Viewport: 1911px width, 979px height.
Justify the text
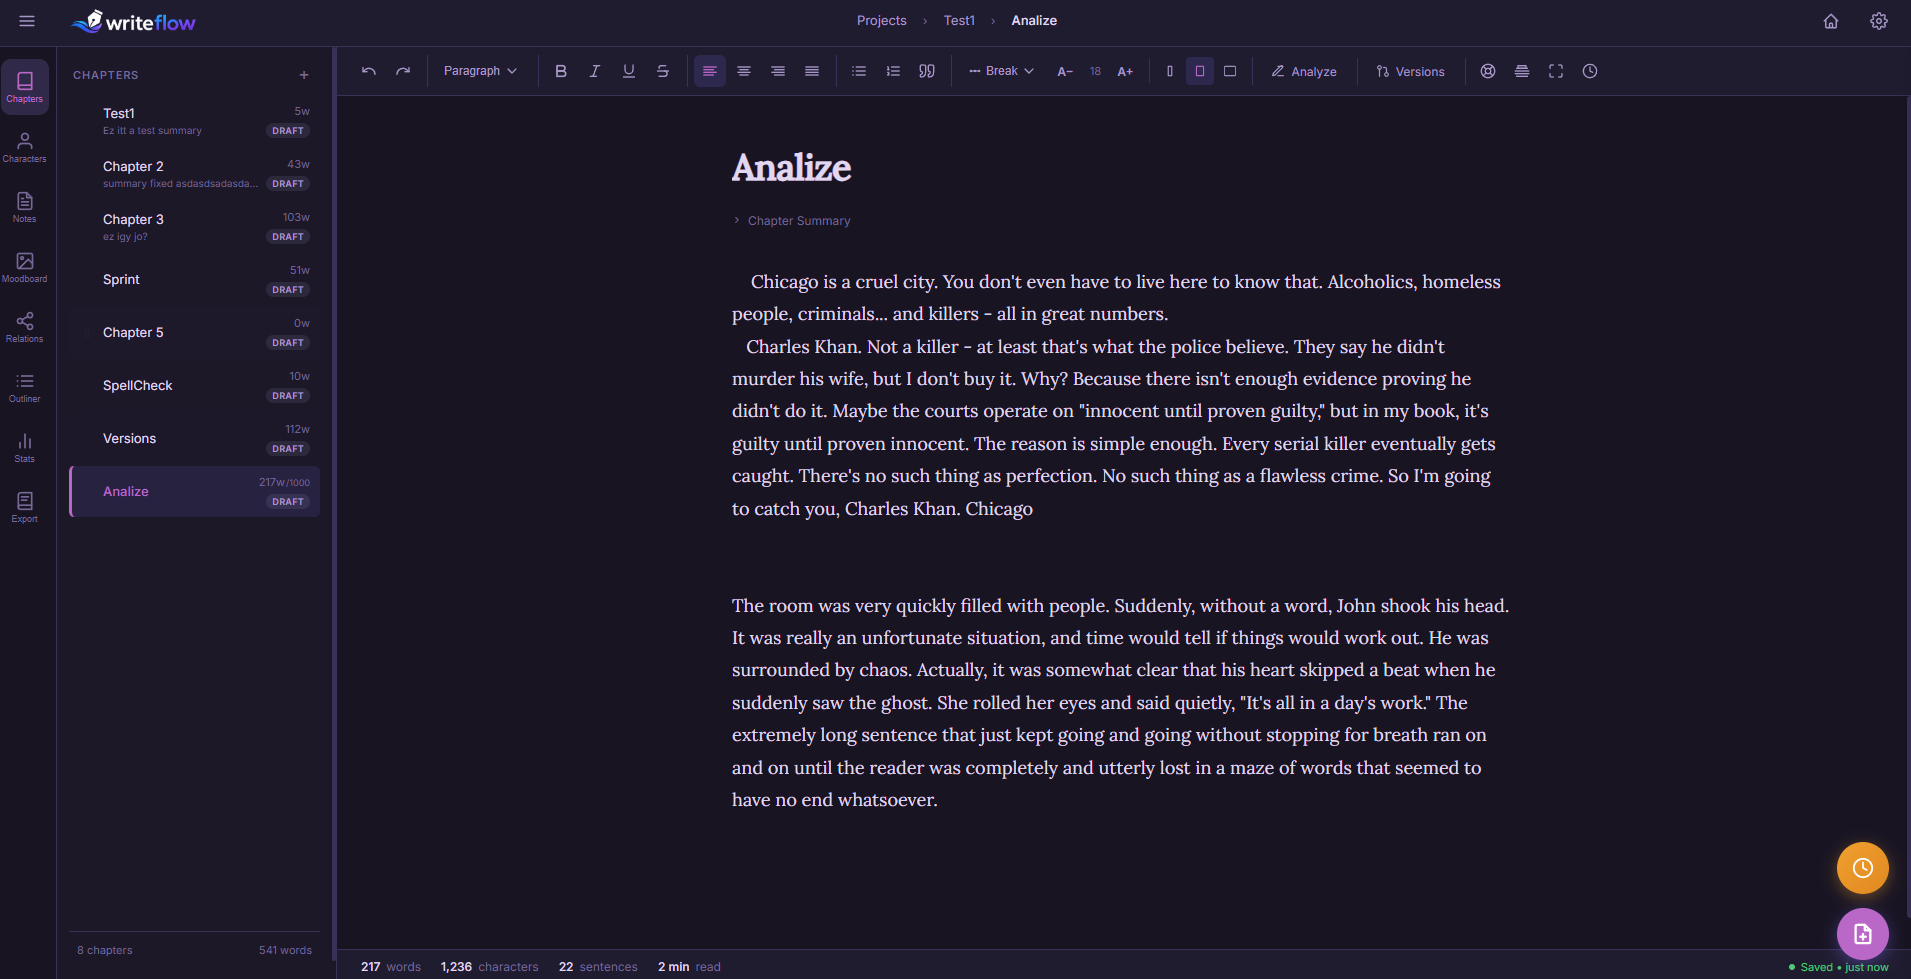(x=812, y=71)
